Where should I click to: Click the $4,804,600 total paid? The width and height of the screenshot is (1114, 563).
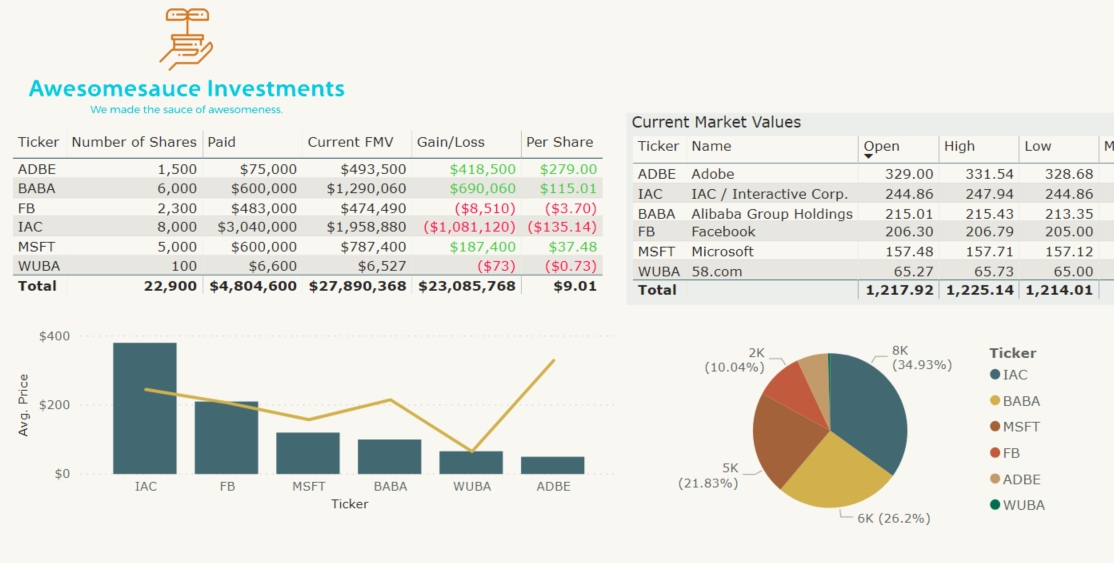point(253,286)
